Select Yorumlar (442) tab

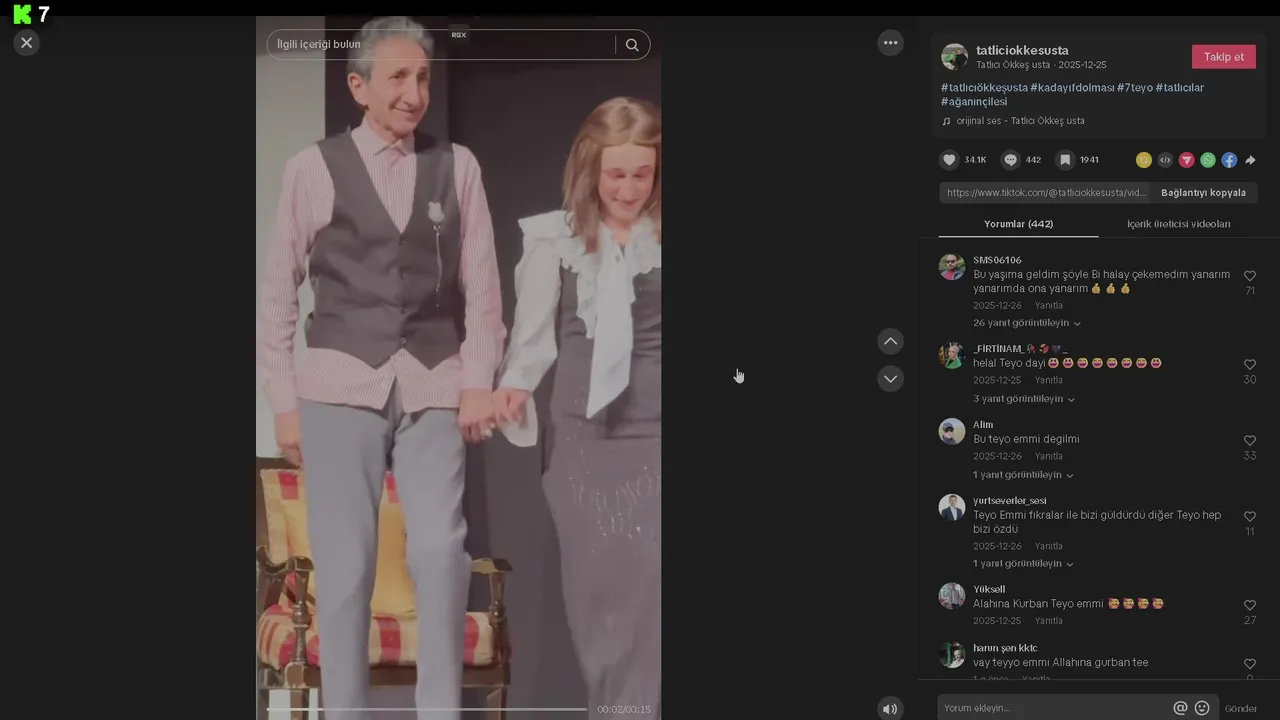[1018, 224]
